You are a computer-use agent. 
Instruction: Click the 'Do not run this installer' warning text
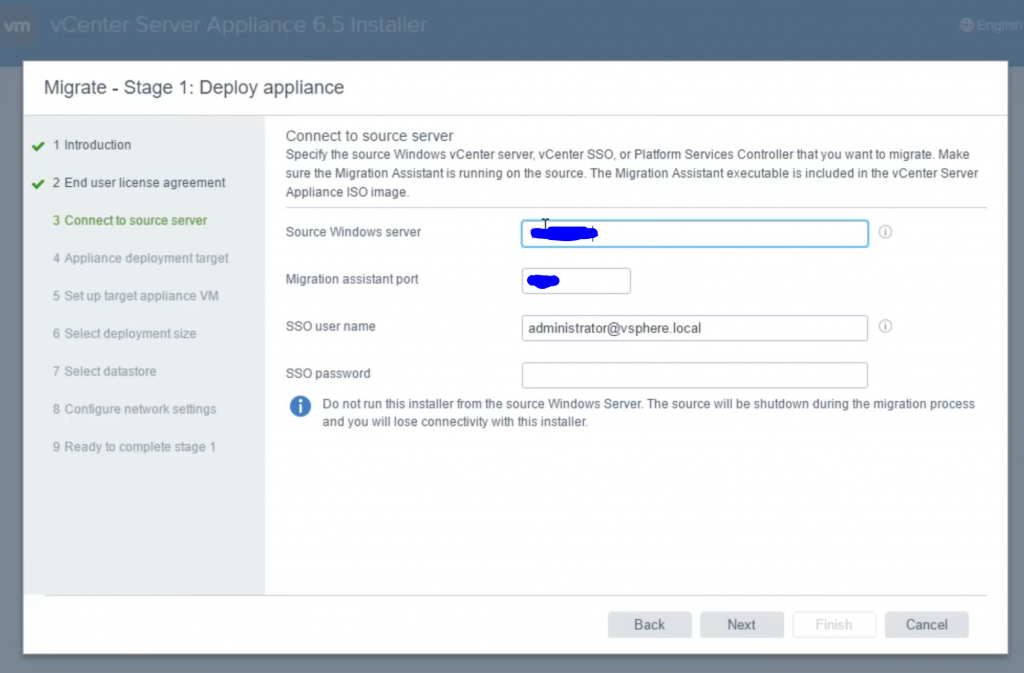coord(648,413)
